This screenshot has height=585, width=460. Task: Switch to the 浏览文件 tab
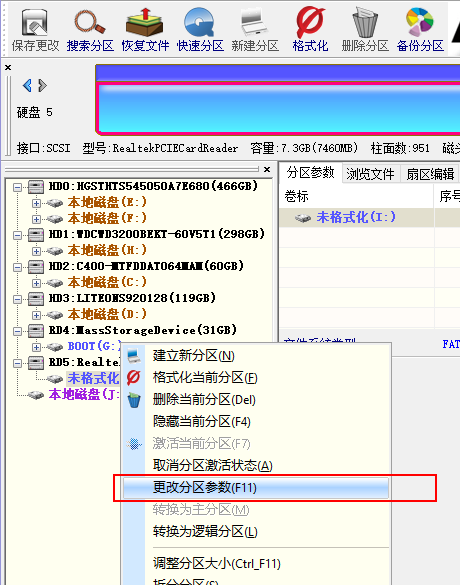(370, 174)
